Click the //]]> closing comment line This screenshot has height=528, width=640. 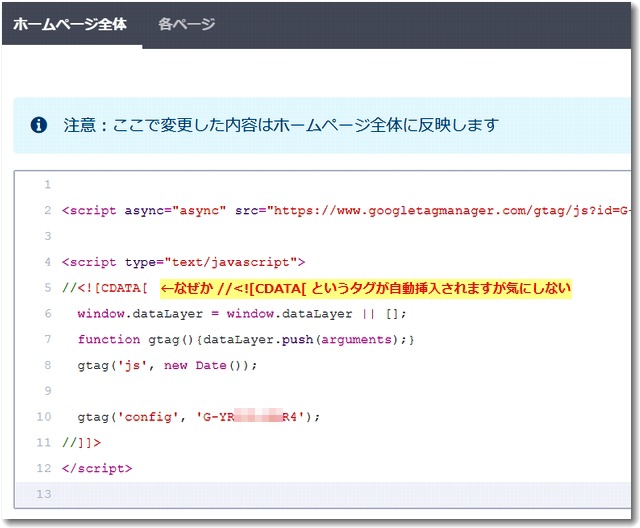(x=81, y=443)
